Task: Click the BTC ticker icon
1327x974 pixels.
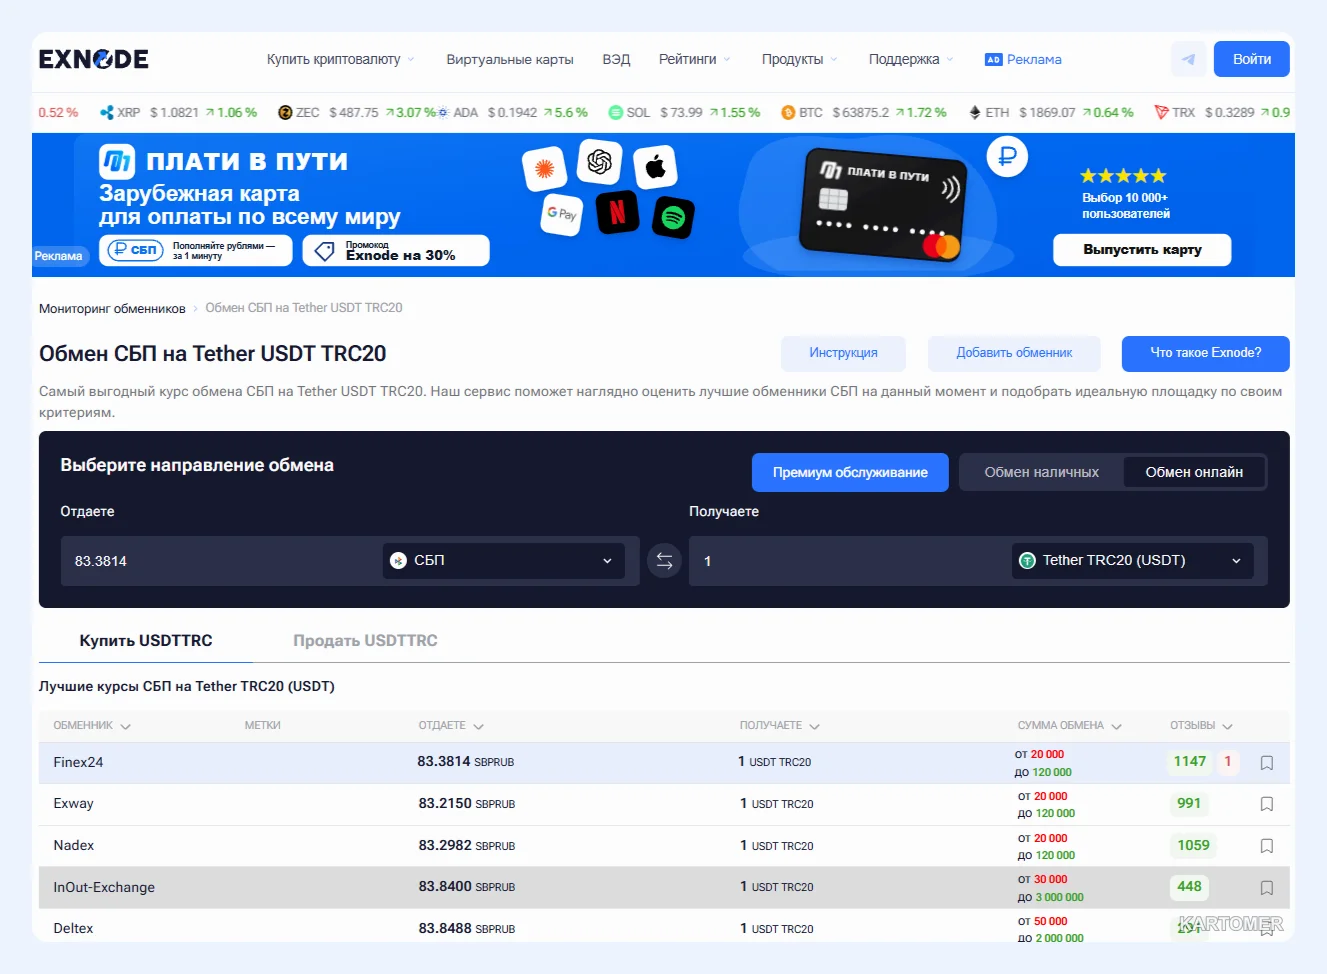Action: [x=788, y=113]
